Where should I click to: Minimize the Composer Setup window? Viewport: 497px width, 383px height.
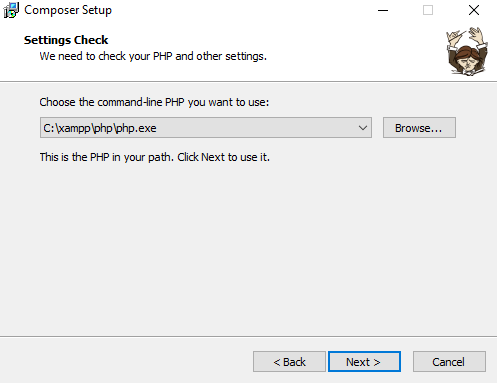click(x=383, y=10)
